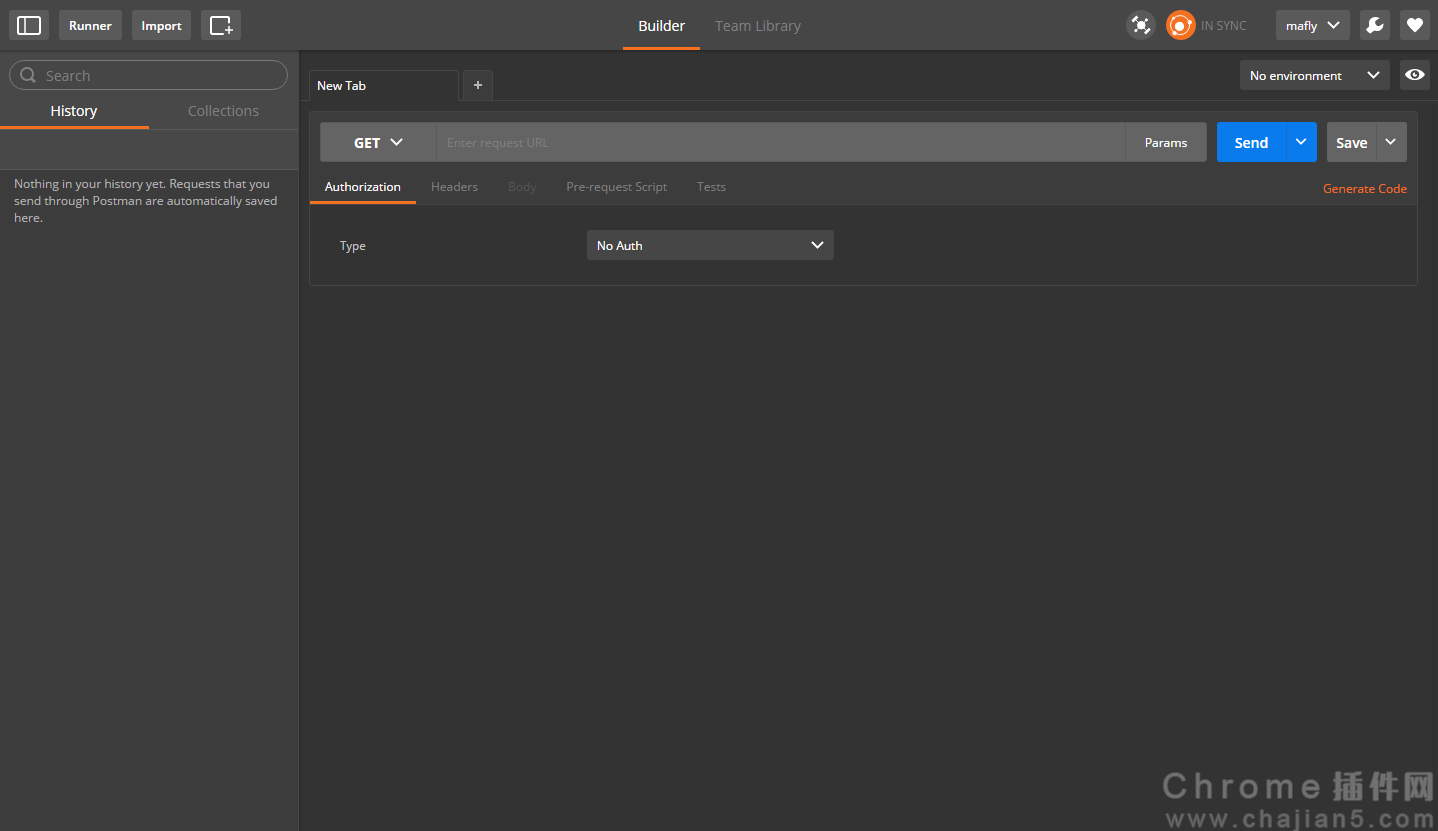
Task: Switch to the Builder tab
Action: (x=662, y=25)
